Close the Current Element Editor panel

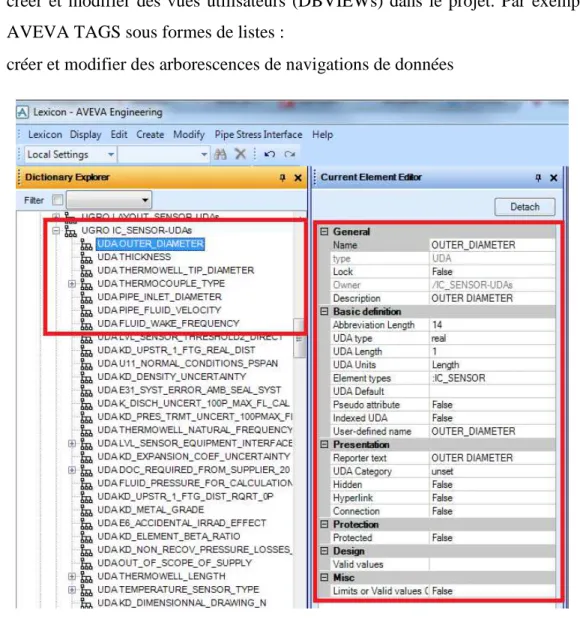[x=554, y=178]
